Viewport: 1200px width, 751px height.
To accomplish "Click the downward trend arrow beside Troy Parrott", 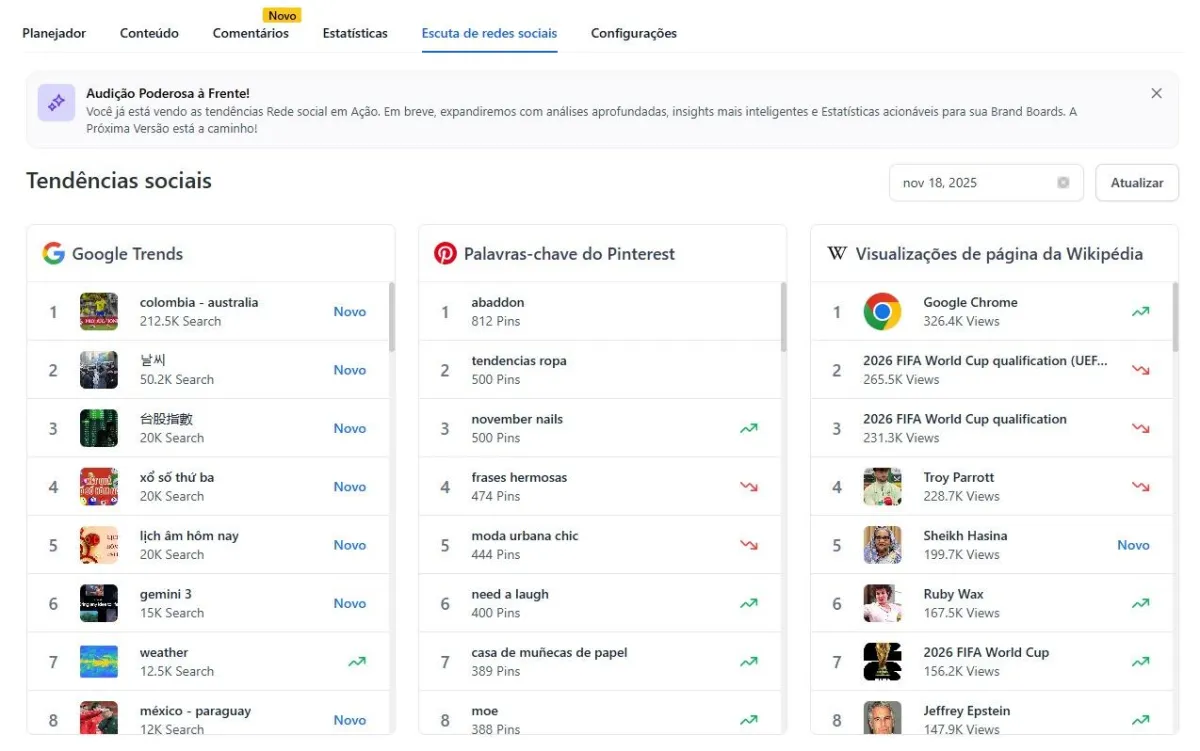I will point(1141,487).
